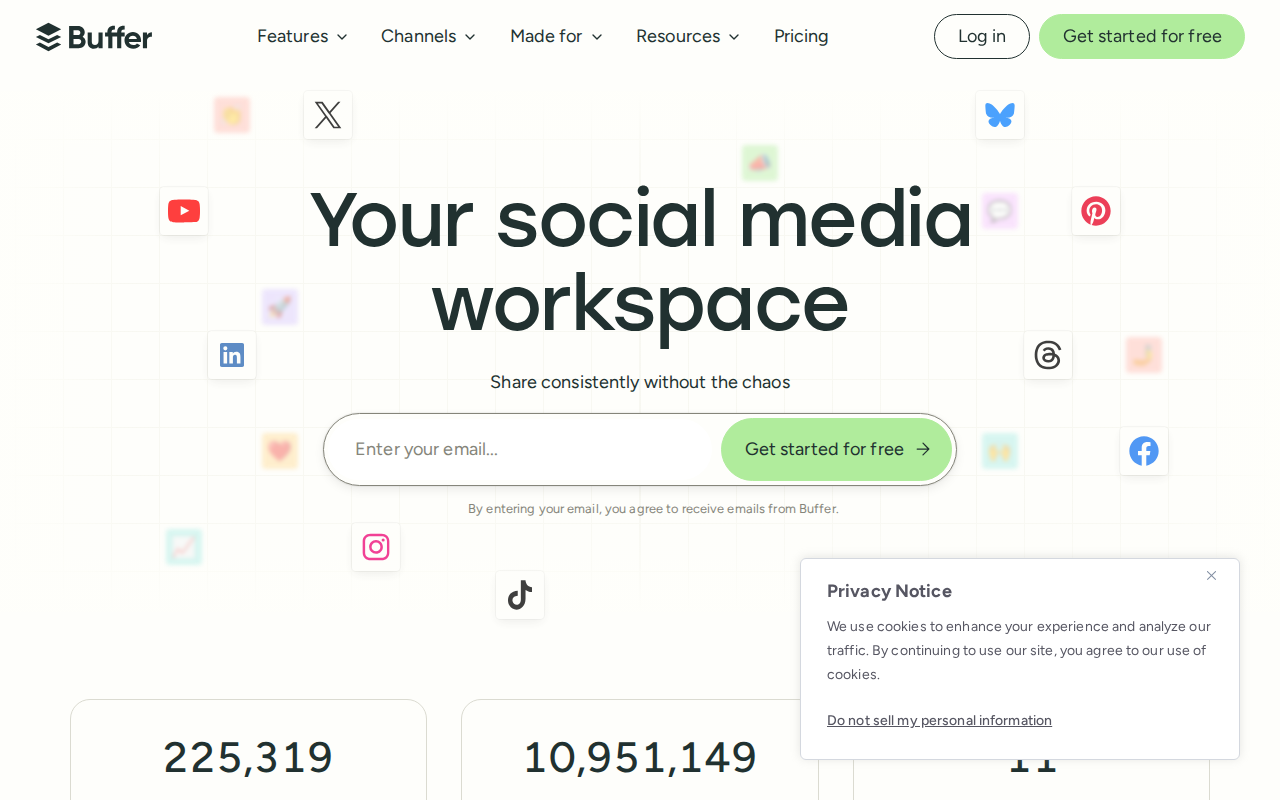Click the LinkedIn icon
Viewport: 1280px width, 800px height.
coord(231,354)
